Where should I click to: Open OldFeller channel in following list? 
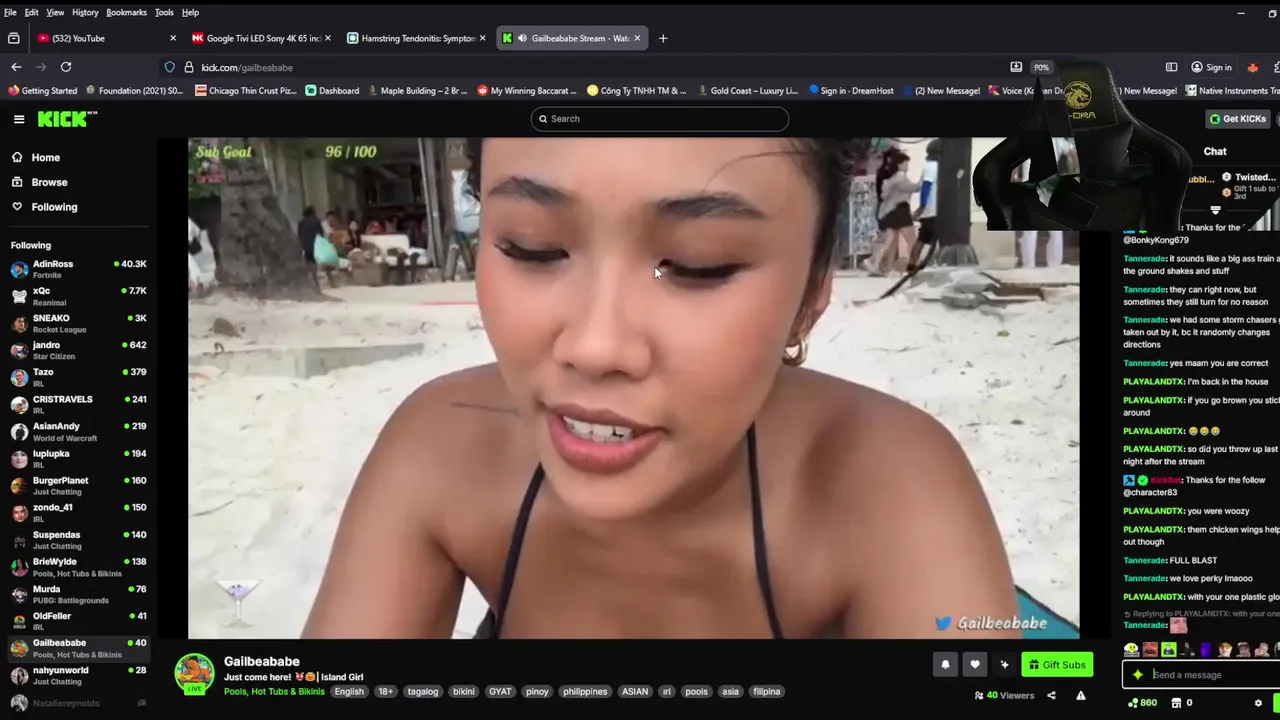[x=78, y=621]
